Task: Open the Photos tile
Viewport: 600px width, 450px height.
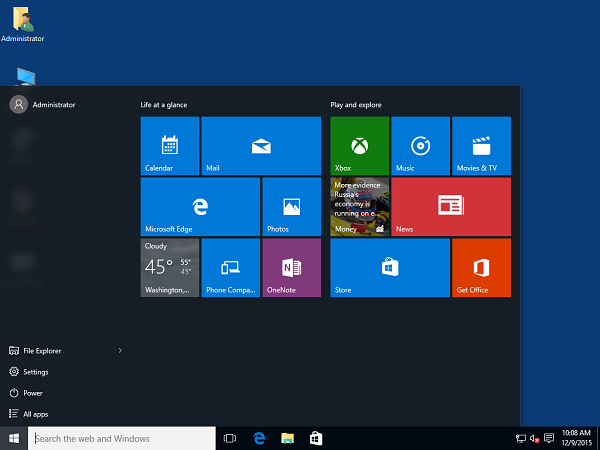Action: [292, 207]
